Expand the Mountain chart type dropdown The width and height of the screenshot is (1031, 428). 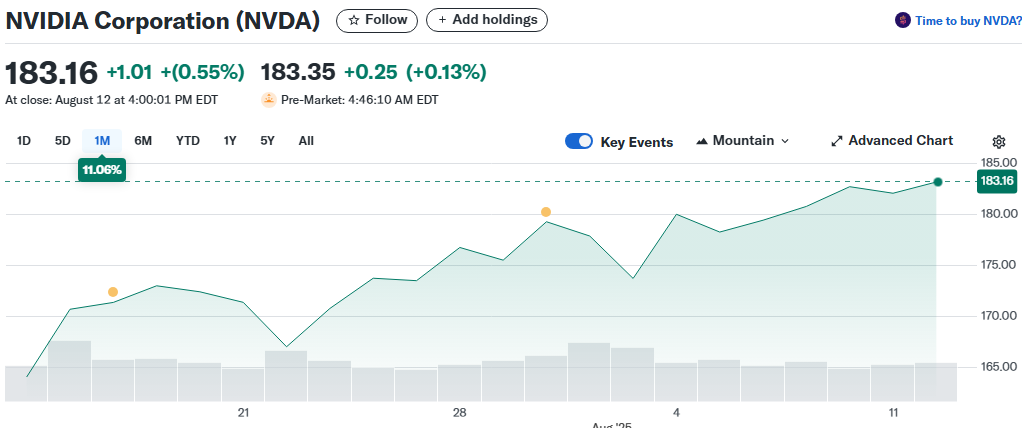click(742, 141)
